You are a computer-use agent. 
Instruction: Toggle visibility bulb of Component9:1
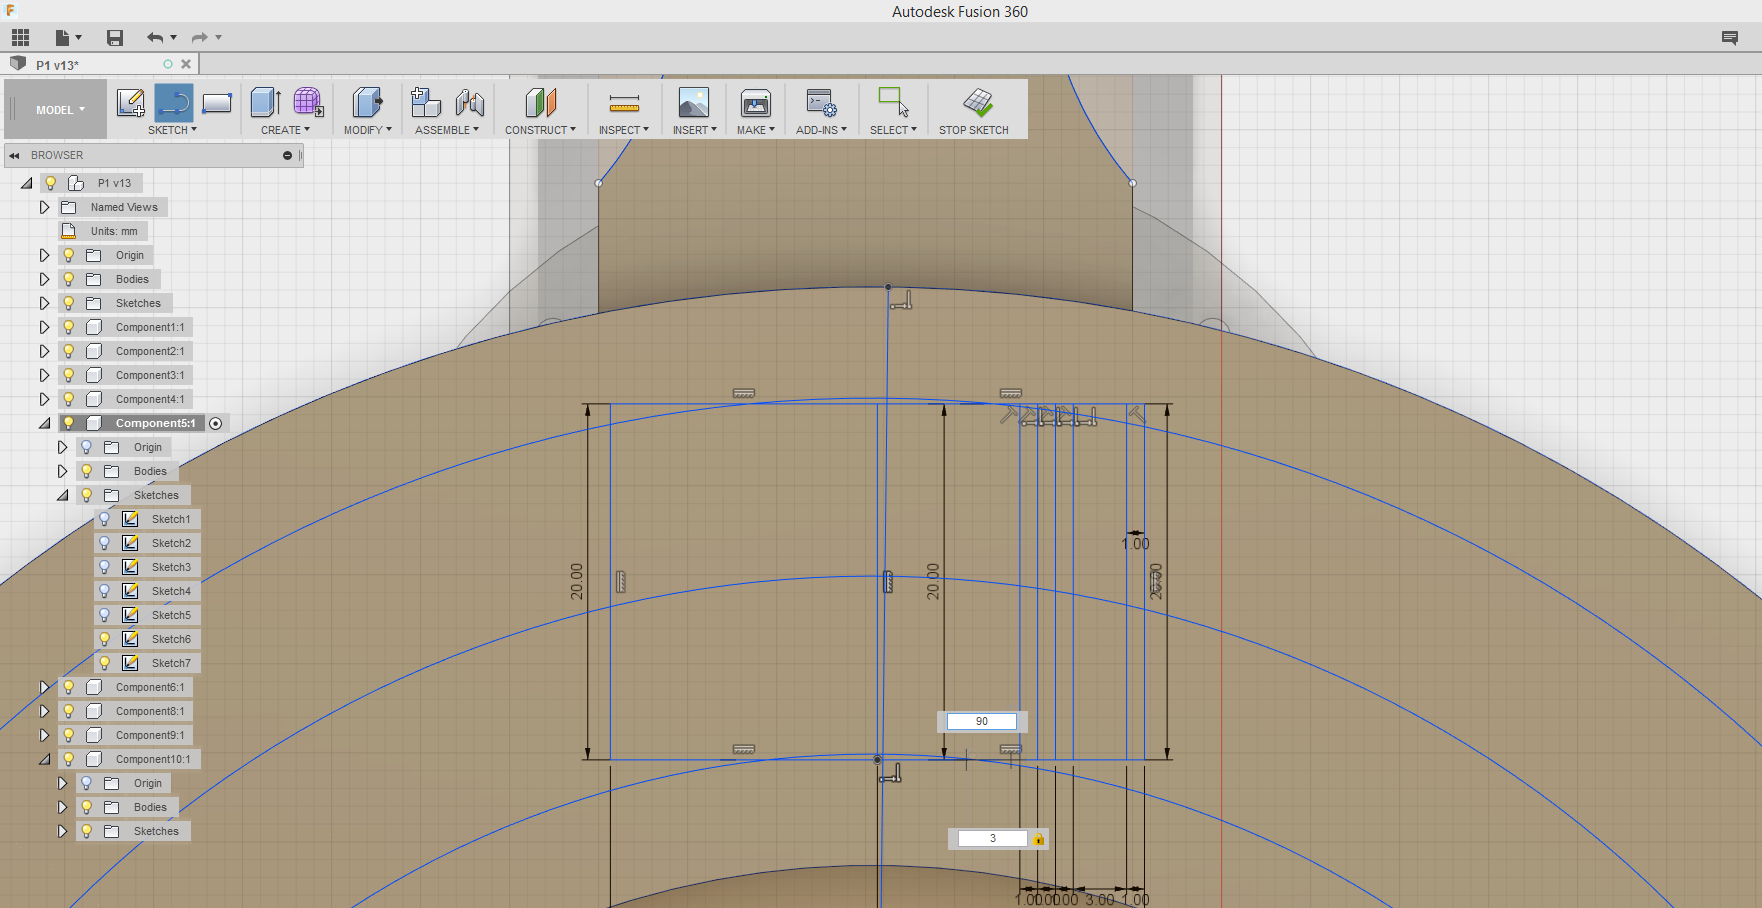tap(68, 735)
